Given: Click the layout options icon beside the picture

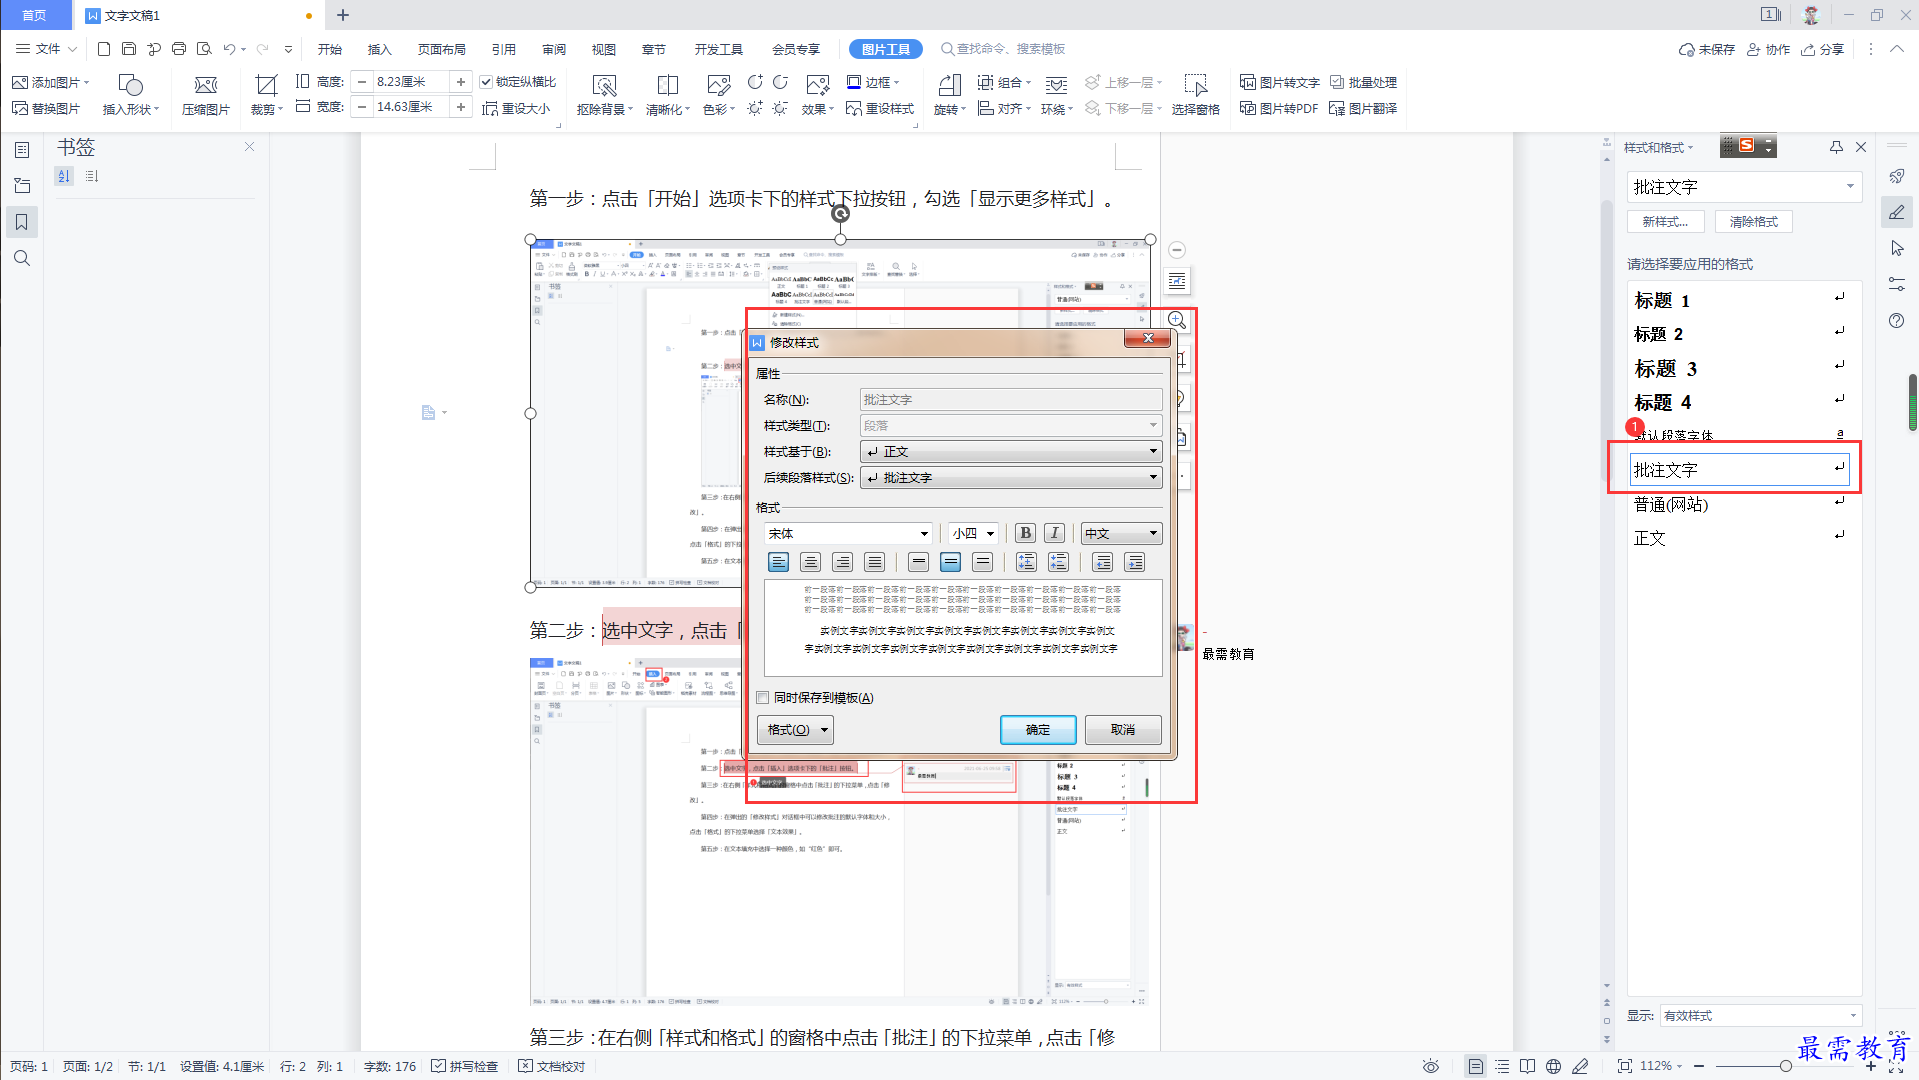Looking at the screenshot, I should point(1177,281).
